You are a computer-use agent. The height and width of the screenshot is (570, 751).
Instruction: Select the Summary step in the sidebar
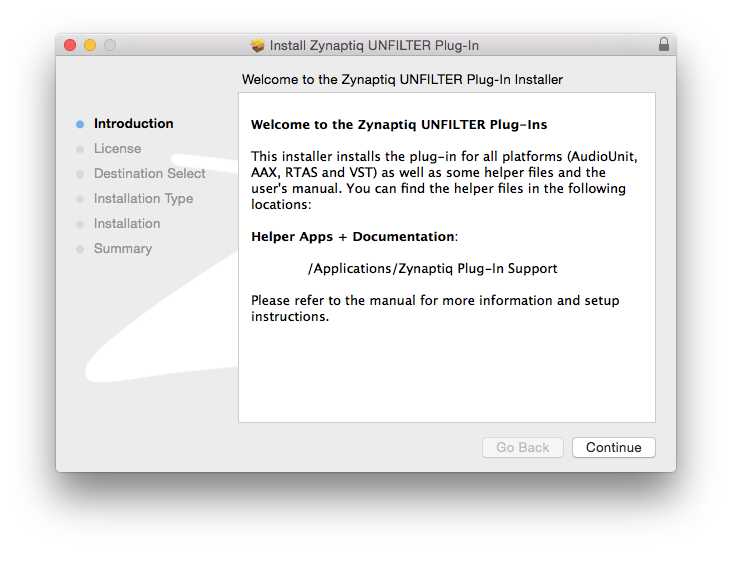click(123, 249)
